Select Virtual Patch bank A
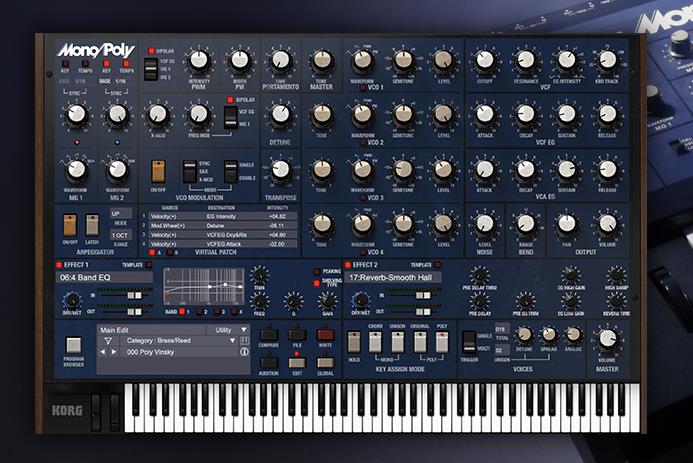Image resolution: width=693 pixels, height=463 pixels. click(152, 252)
